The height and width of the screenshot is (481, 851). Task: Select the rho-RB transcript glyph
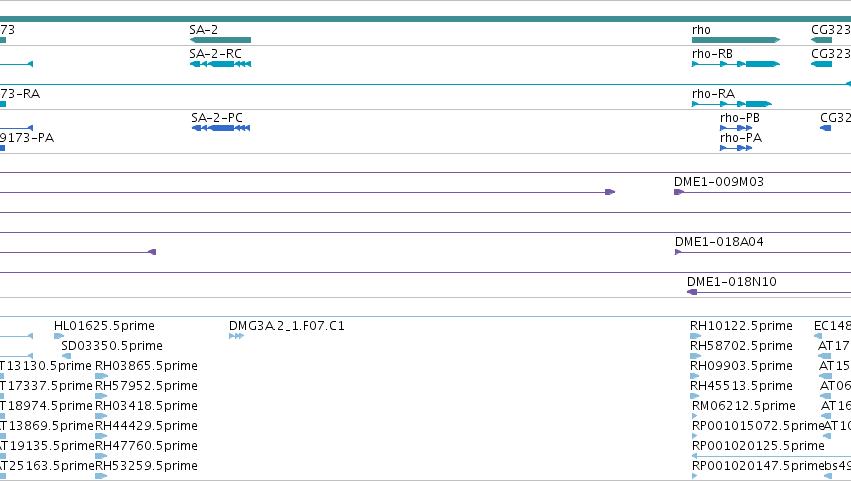(x=736, y=64)
